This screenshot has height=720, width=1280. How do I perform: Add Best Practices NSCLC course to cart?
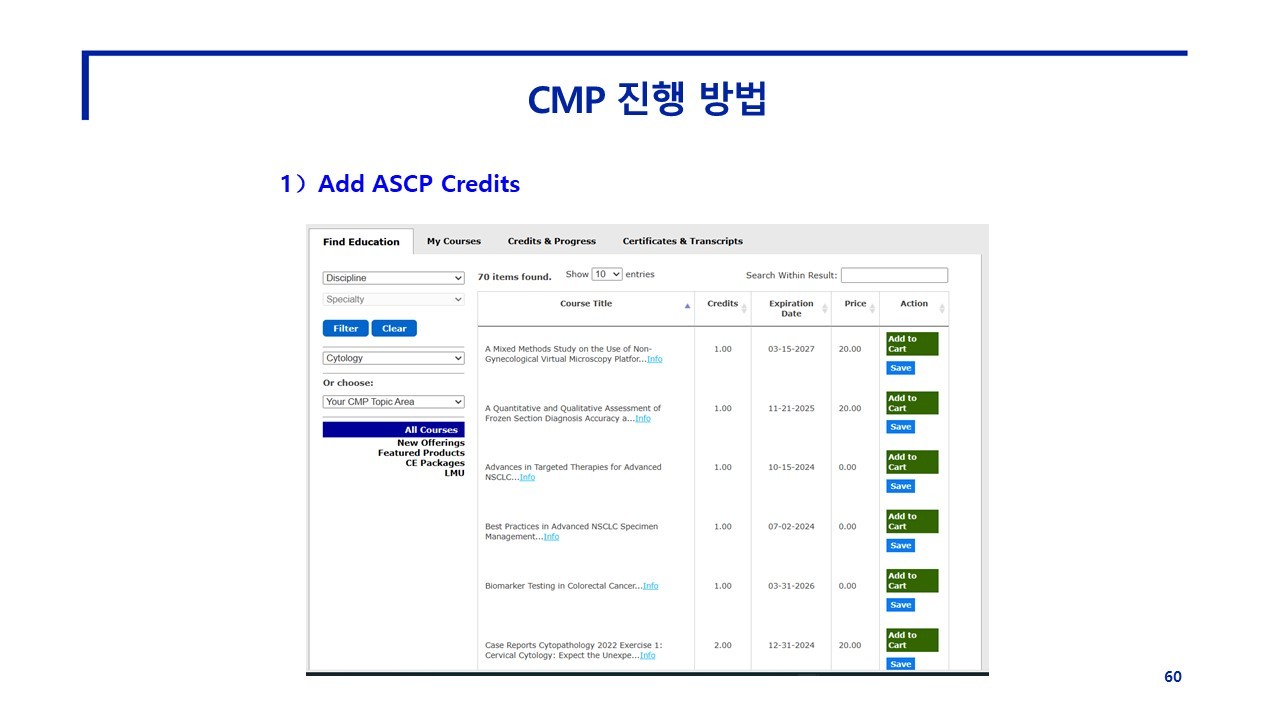pyautogui.click(x=912, y=522)
